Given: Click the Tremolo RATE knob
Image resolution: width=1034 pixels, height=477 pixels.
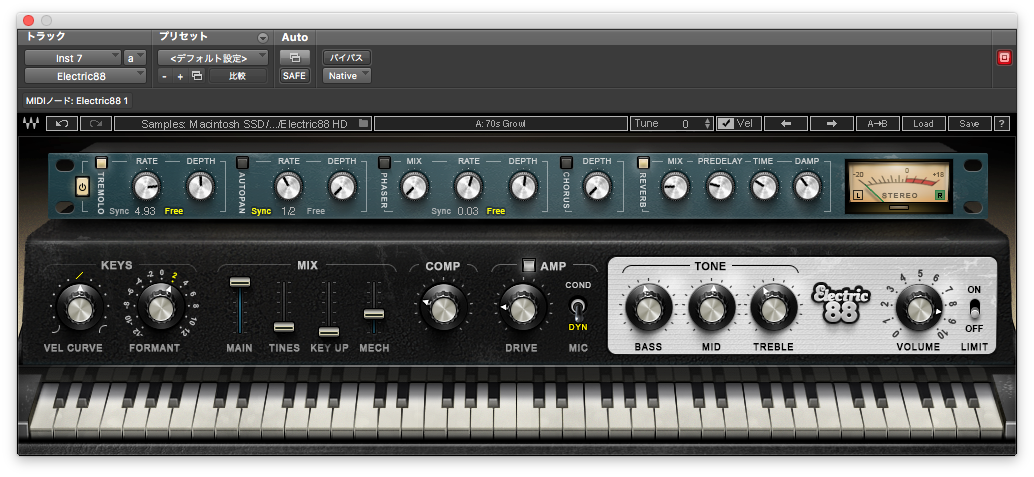Looking at the screenshot, I should 147,187.
